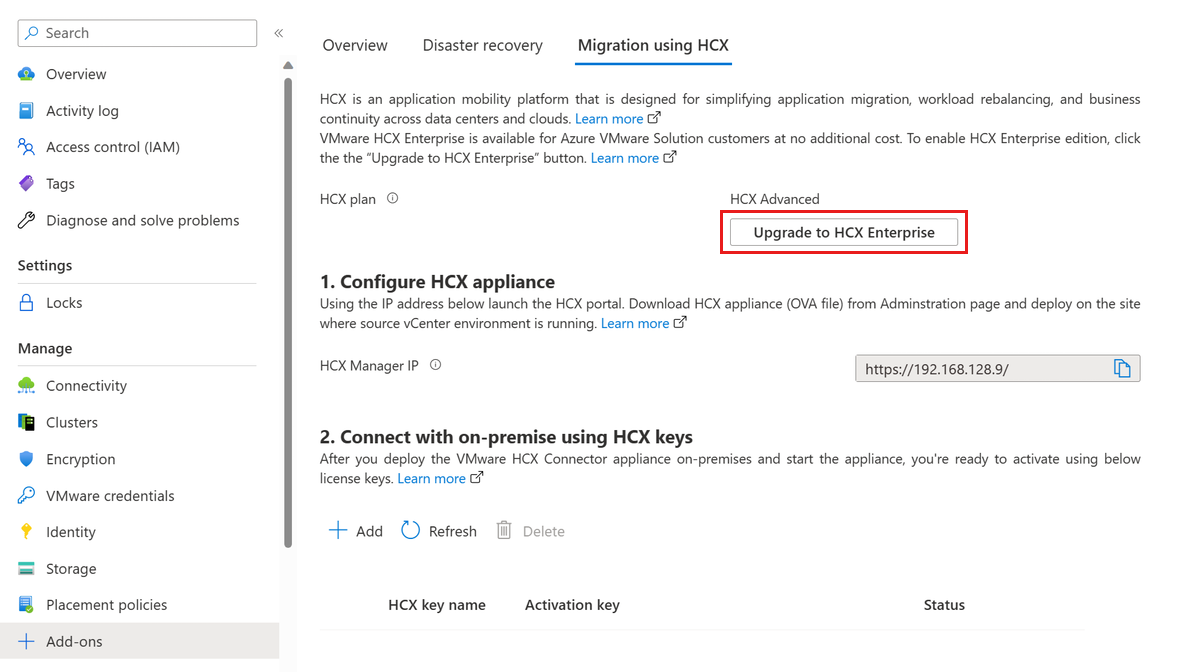Click the Encryption shield icon
1200x672 pixels.
pyautogui.click(x=27, y=459)
